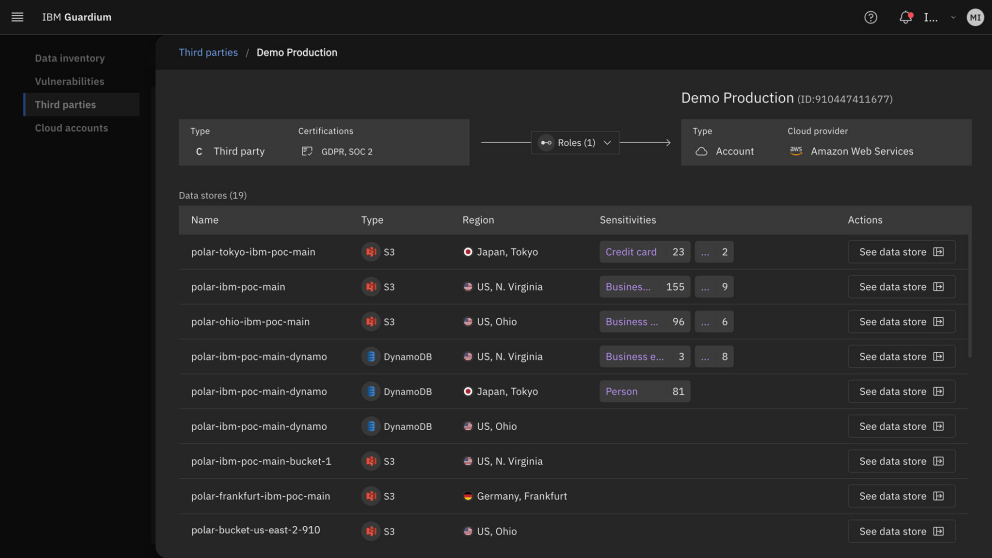This screenshot has width=992, height=558.
Task: See data store for dynamo in US, N. Virginia
Action: [902, 356]
